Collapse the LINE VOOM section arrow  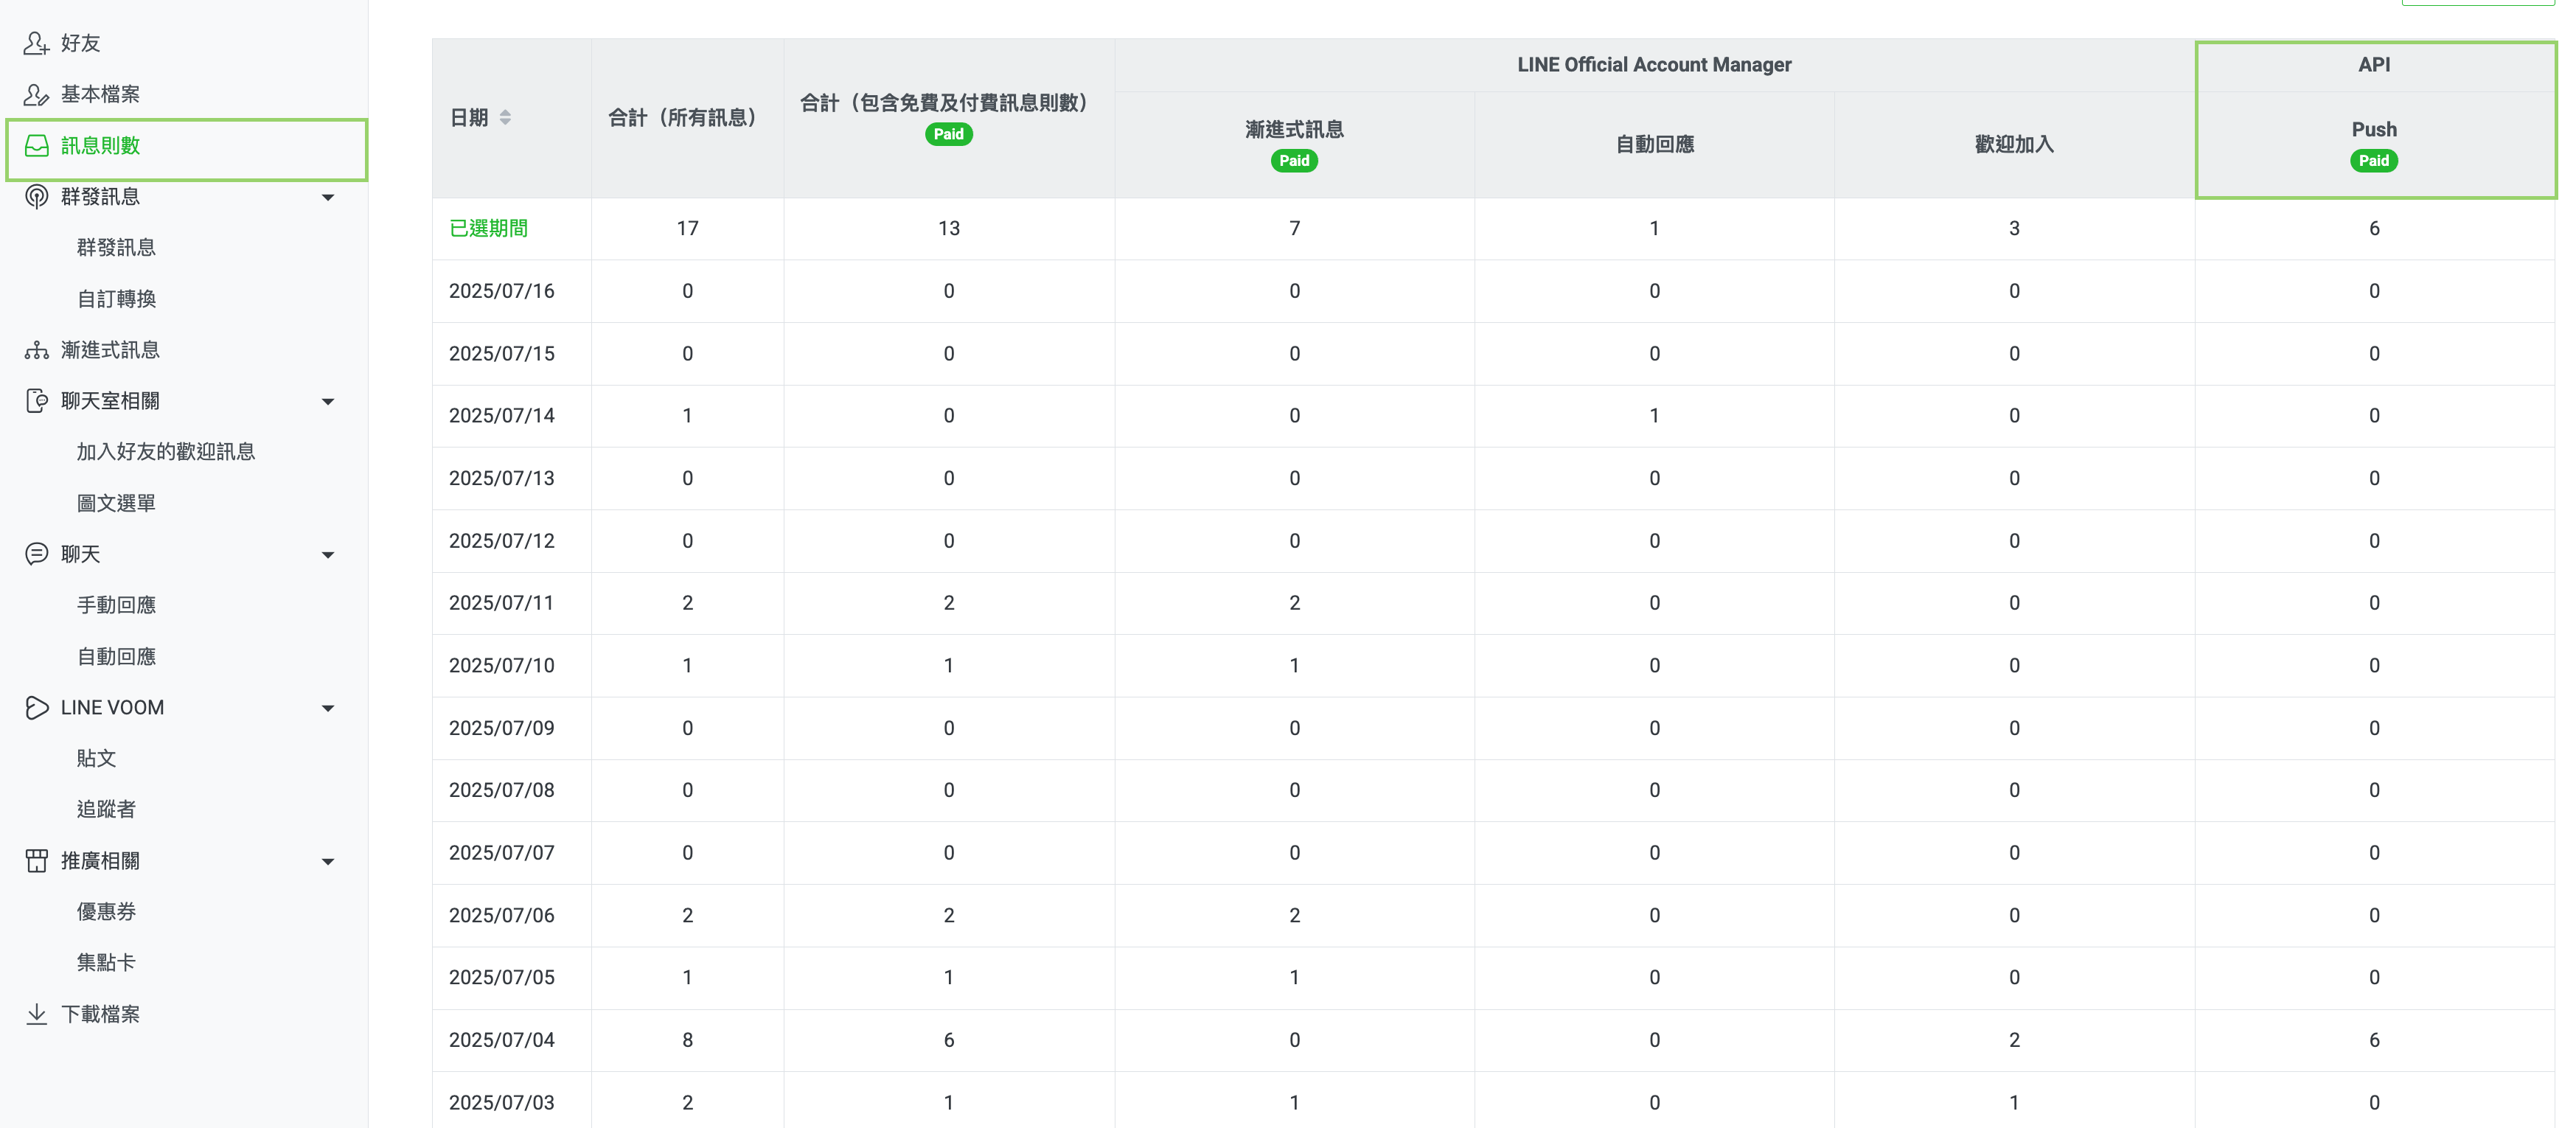click(327, 709)
